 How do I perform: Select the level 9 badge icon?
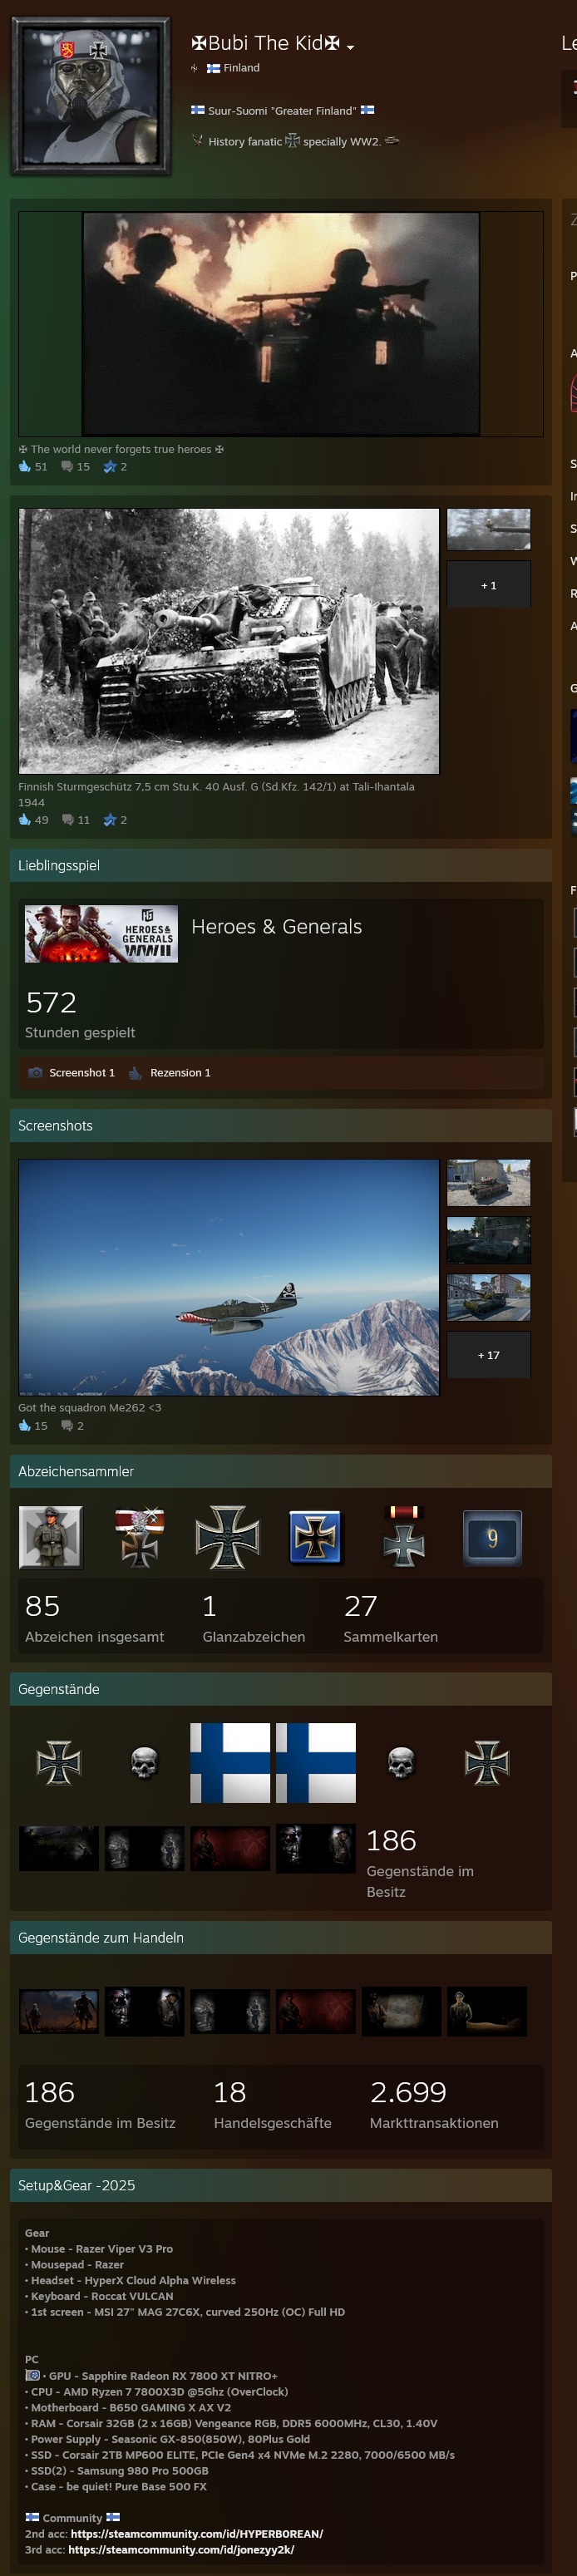coord(491,1538)
